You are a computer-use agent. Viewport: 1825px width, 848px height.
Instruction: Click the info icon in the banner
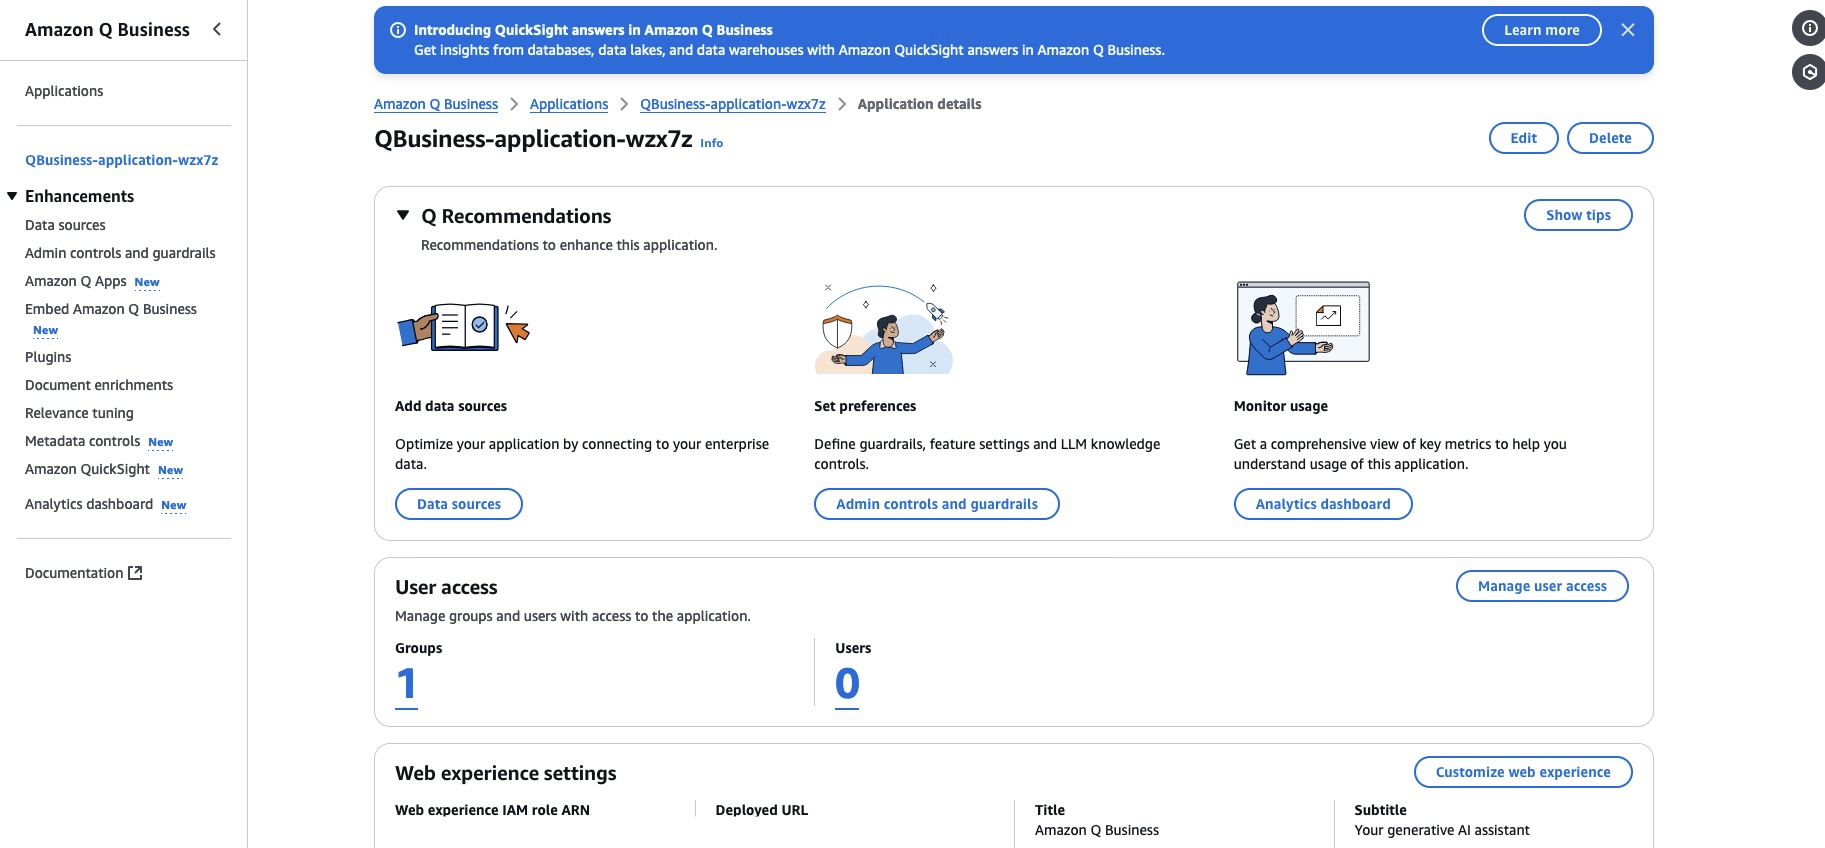(398, 30)
